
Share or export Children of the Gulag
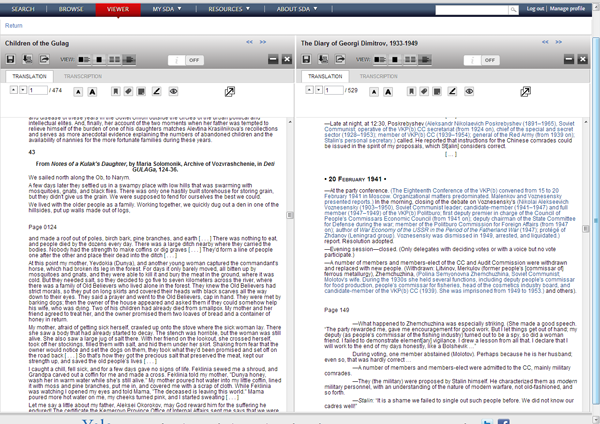click(x=44, y=59)
